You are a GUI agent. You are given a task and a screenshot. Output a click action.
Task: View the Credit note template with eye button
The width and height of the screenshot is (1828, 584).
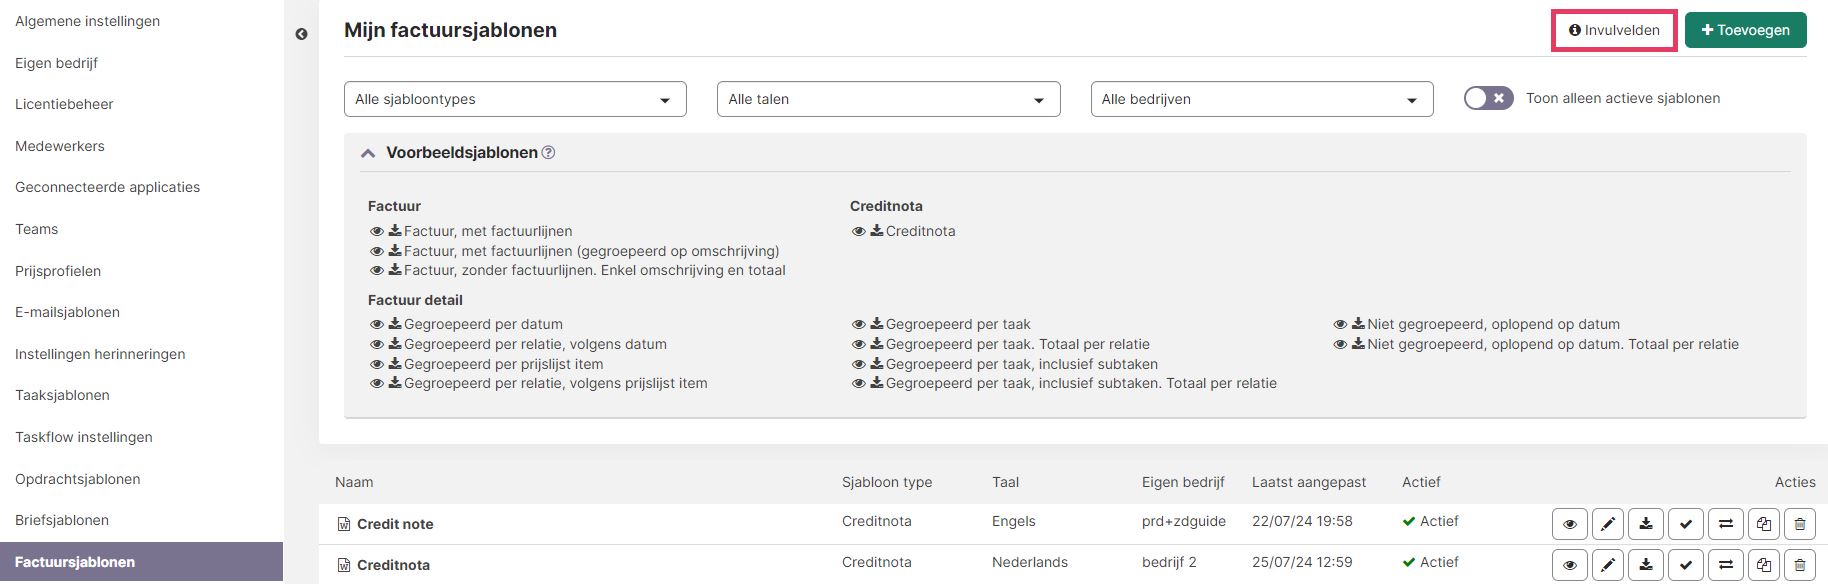pyautogui.click(x=1570, y=524)
